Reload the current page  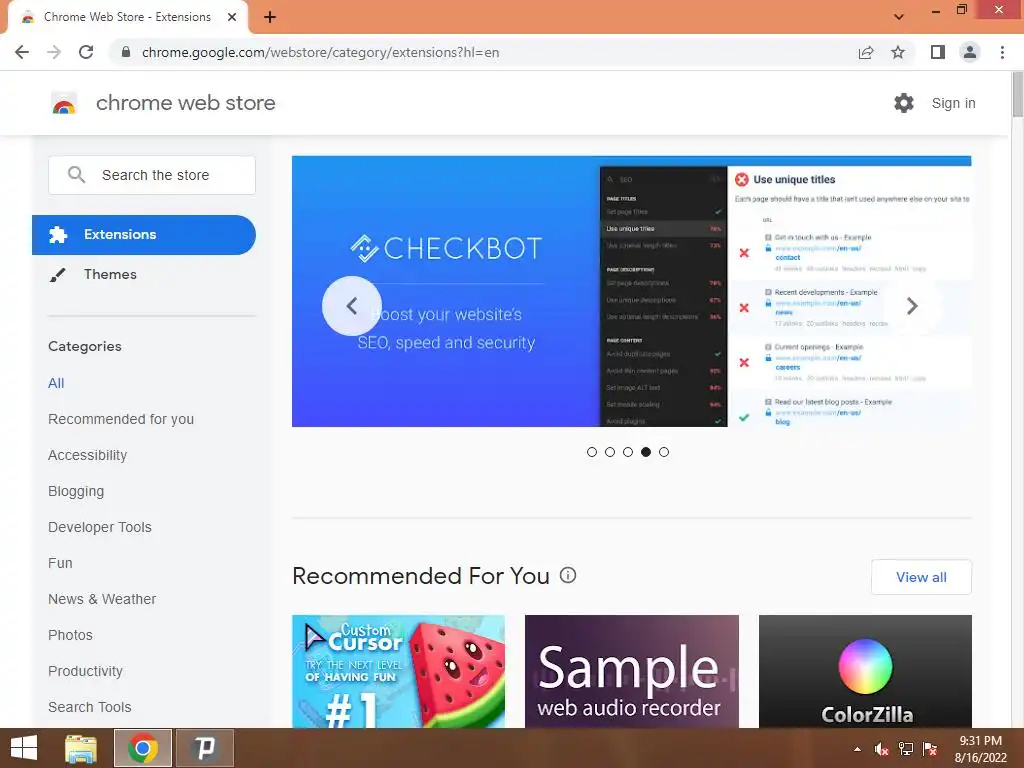pyautogui.click(x=86, y=52)
